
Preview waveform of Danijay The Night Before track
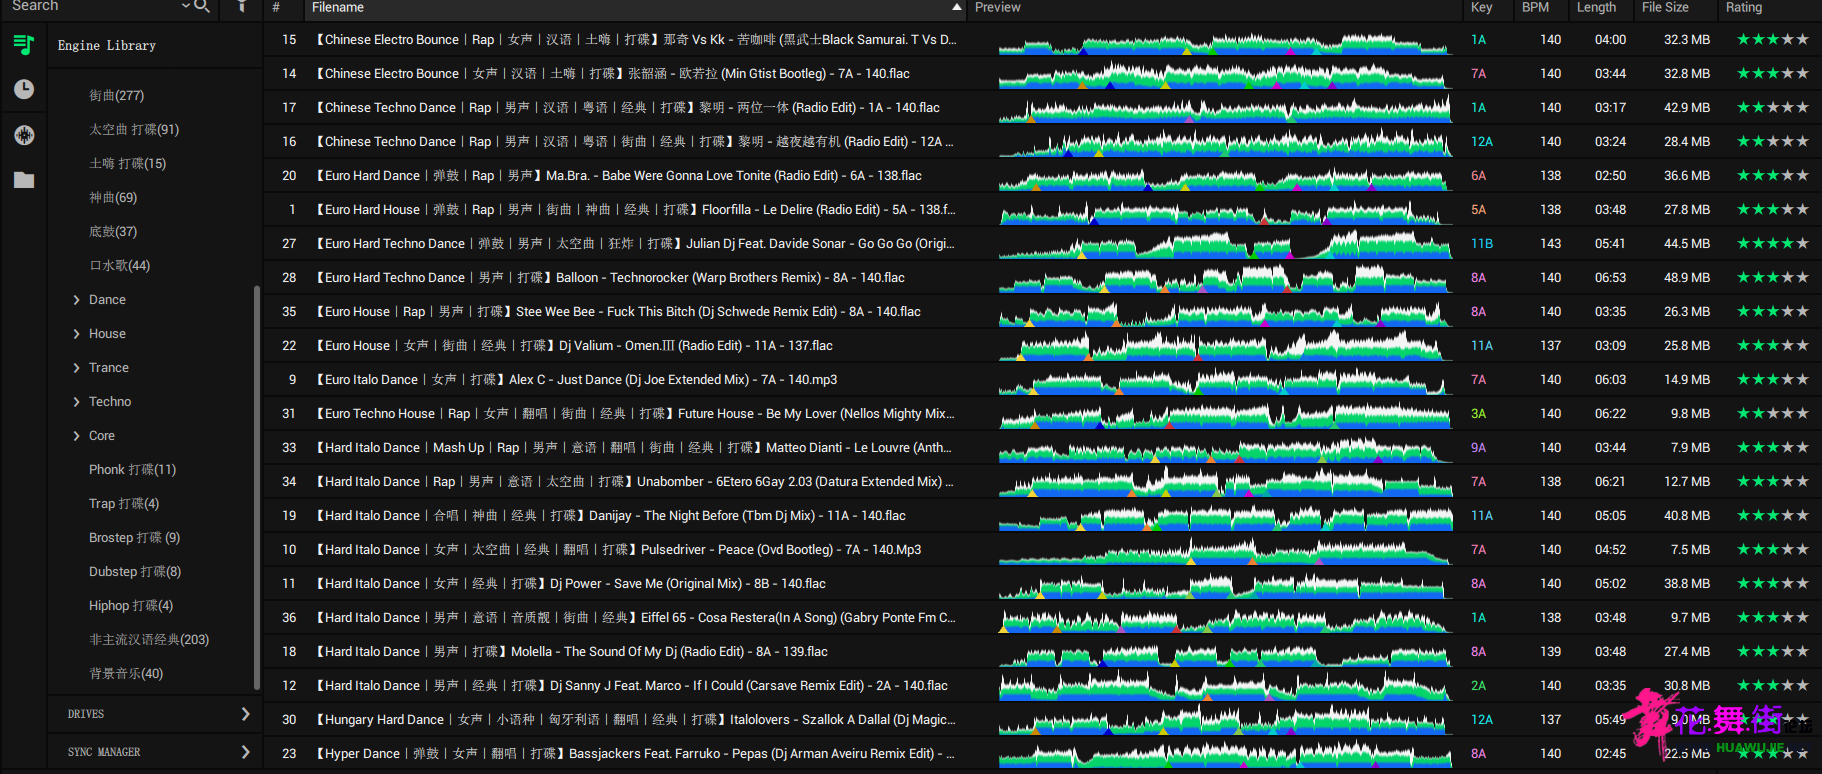(x=1225, y=517)
